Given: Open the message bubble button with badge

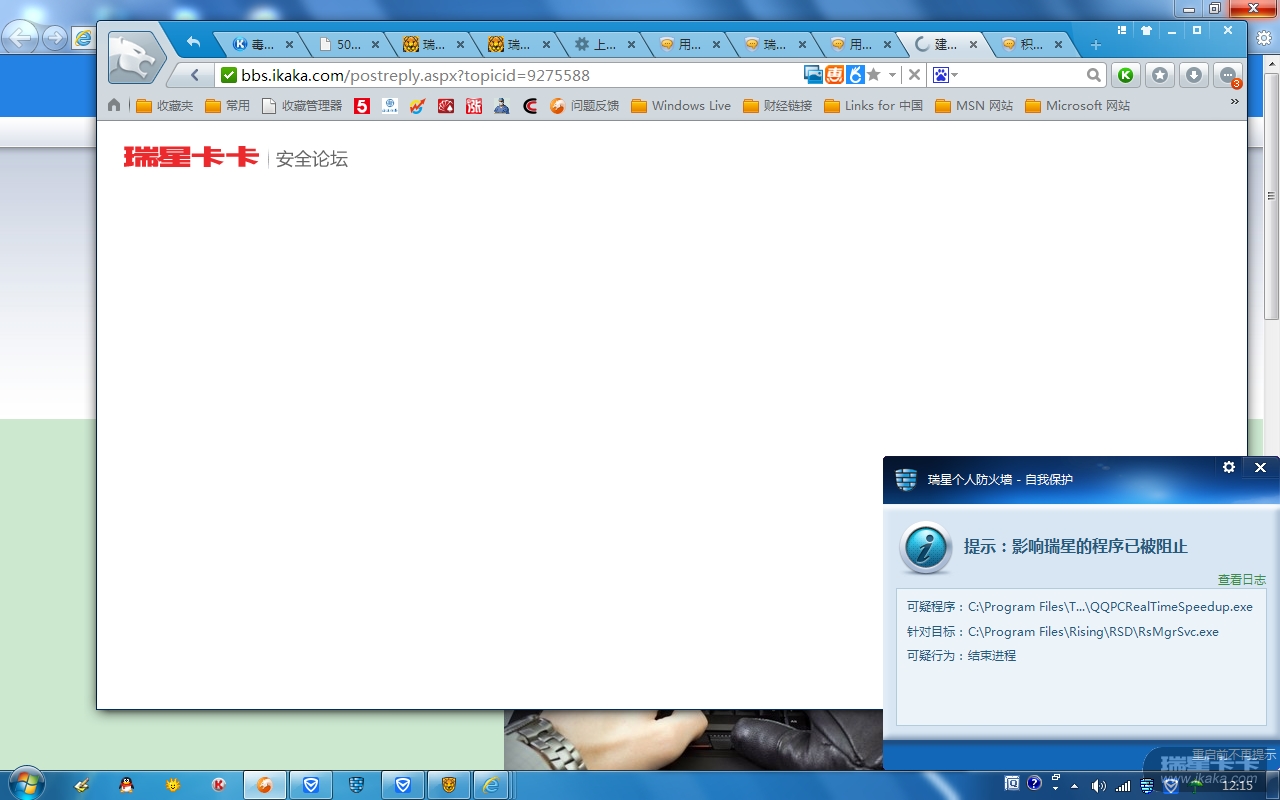Looking at the screenshot, I should tap(1229, 76).
